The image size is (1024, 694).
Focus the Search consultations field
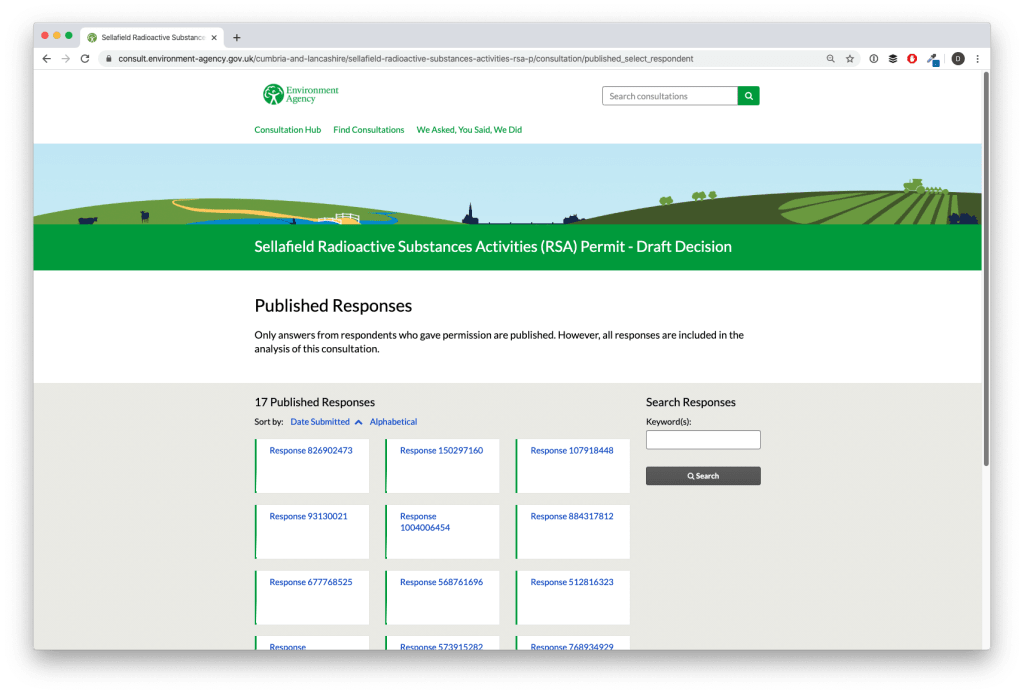(670, 96)
